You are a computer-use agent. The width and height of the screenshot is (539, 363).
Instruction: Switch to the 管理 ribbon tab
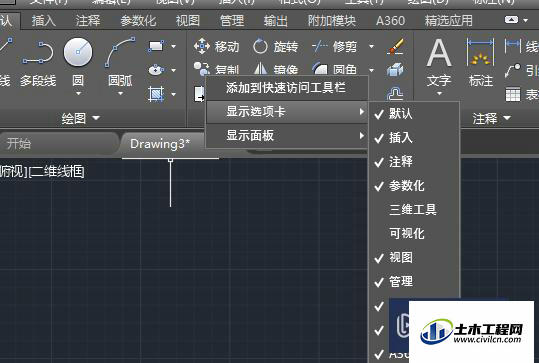point(232,21)
